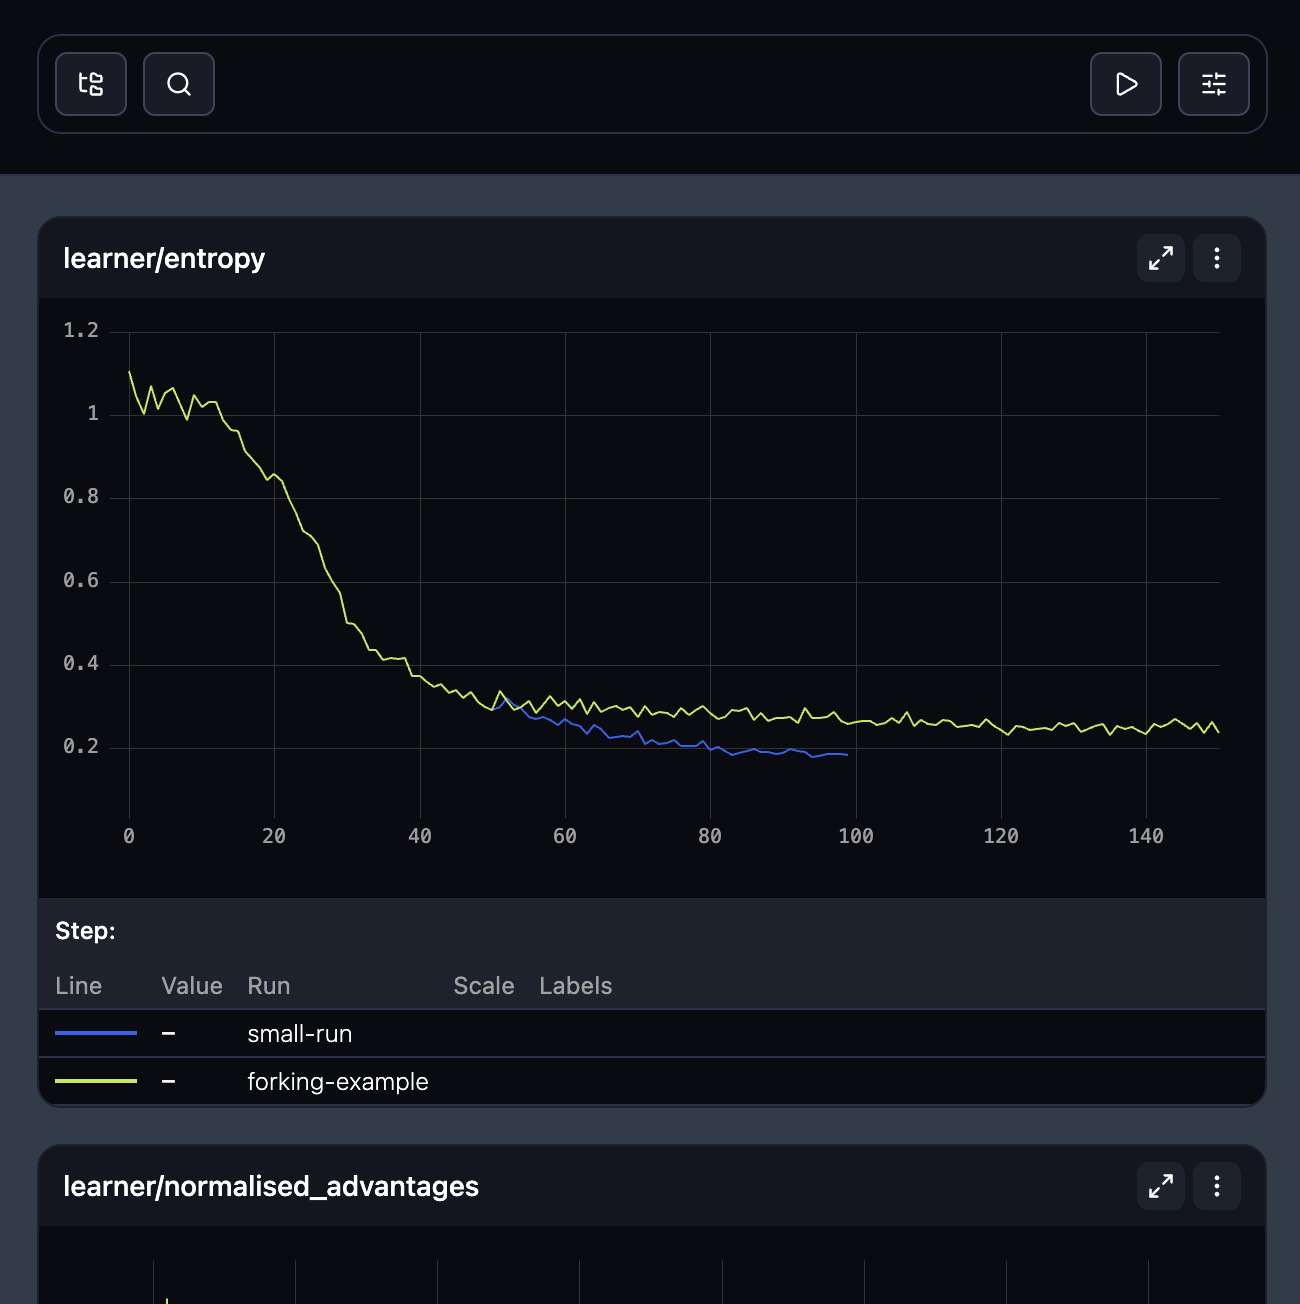Image resolution: width=1300 pixels, height=1304 pixels.
Task: Expand the learner/normalised_advantages chart to fullscreen
Action: (x=1161, y=1186)
